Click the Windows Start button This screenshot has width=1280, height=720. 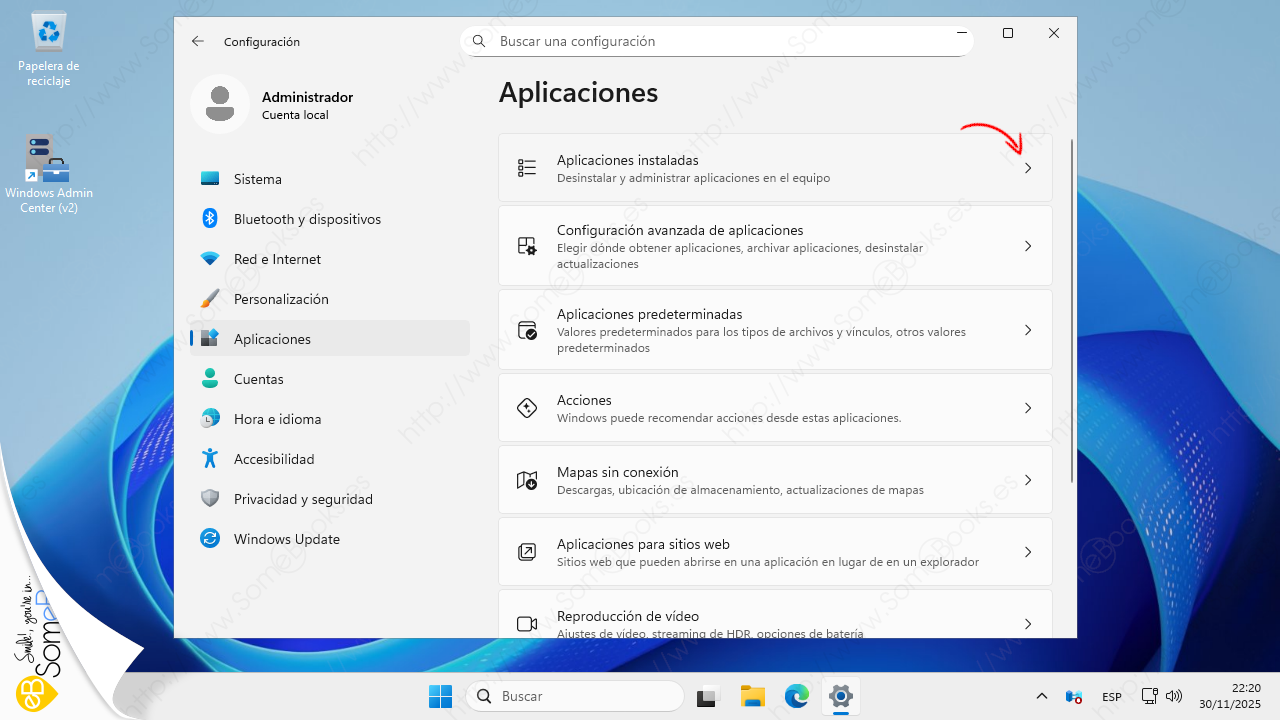(440, 696)
